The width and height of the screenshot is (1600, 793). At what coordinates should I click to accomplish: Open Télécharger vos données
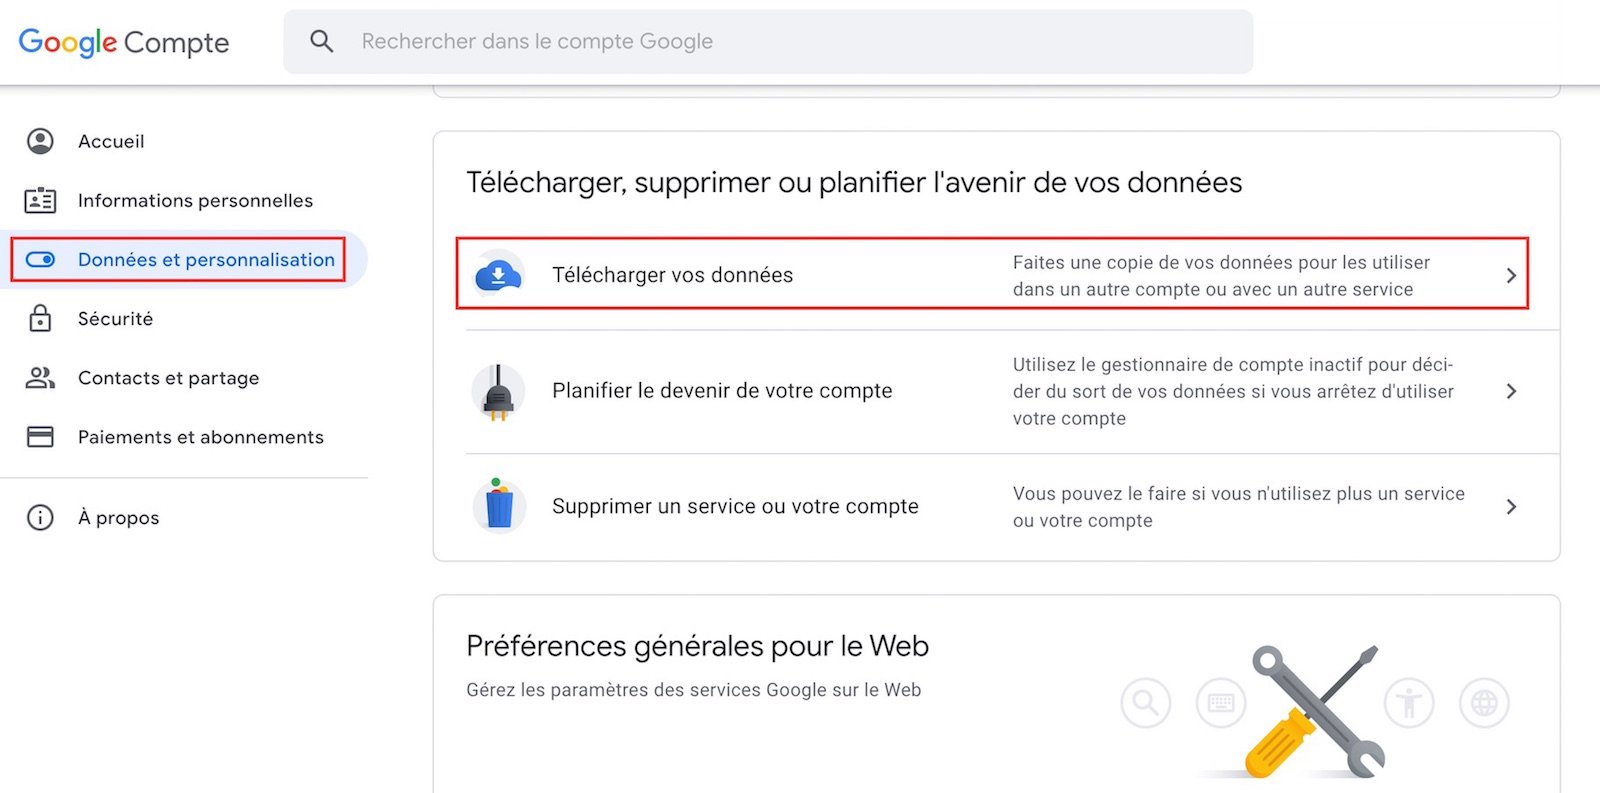pyautogui.click(x=672, y=274)
